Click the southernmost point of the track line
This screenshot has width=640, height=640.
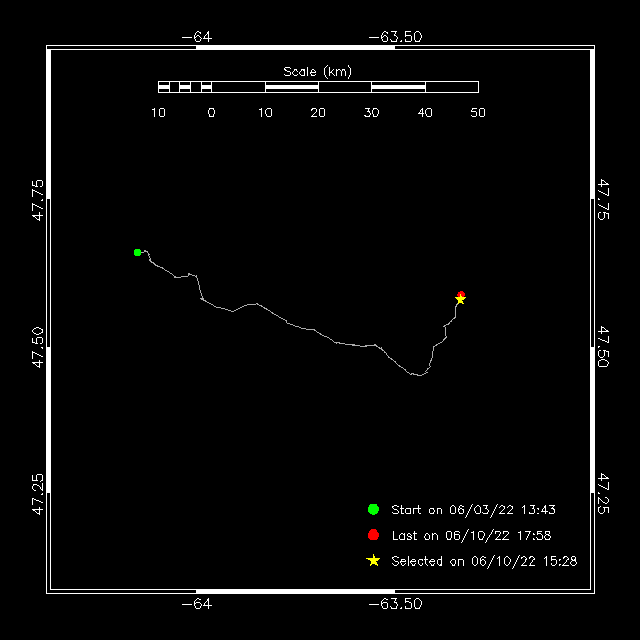(x=419, y=376)
